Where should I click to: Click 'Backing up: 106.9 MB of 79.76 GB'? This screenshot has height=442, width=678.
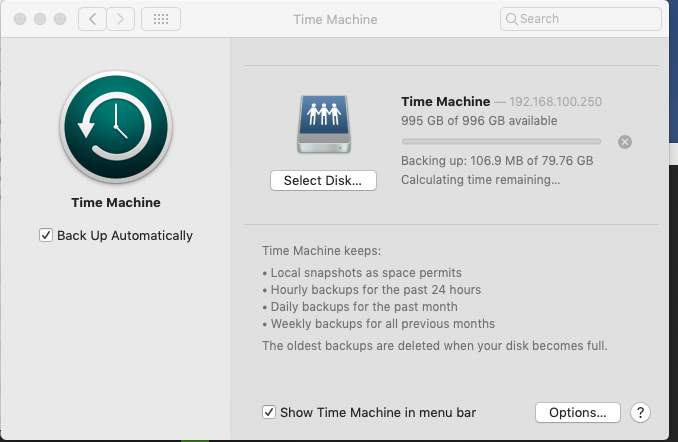click(x=497, y=161)
